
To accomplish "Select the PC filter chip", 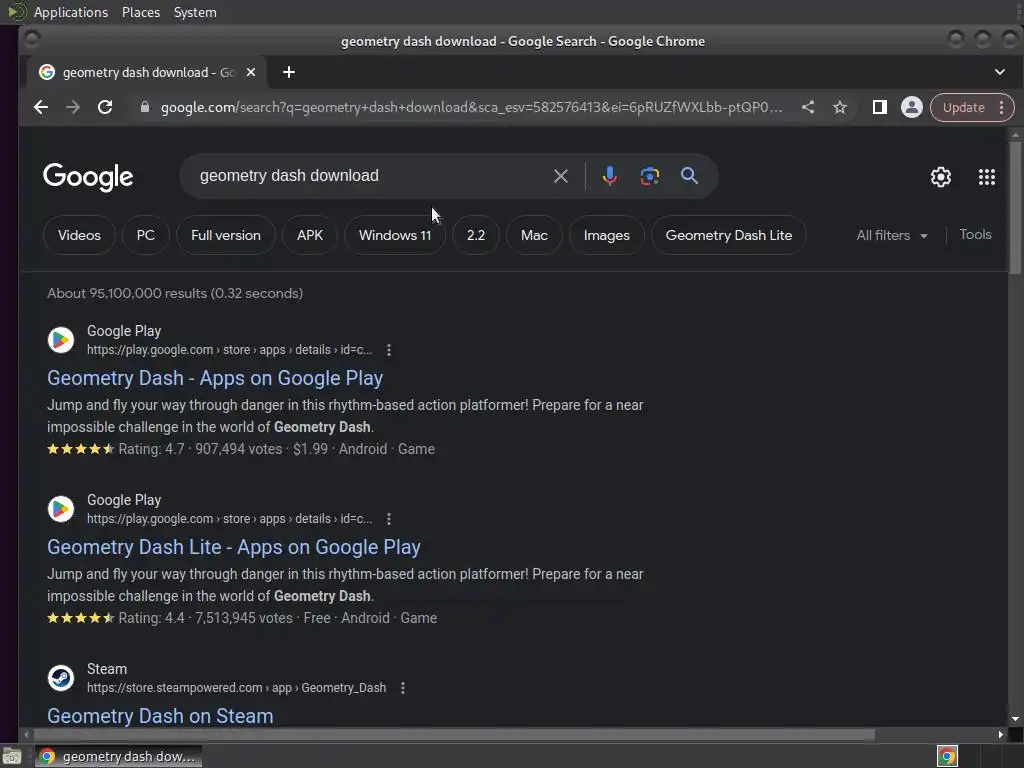I will click(146, 235).
